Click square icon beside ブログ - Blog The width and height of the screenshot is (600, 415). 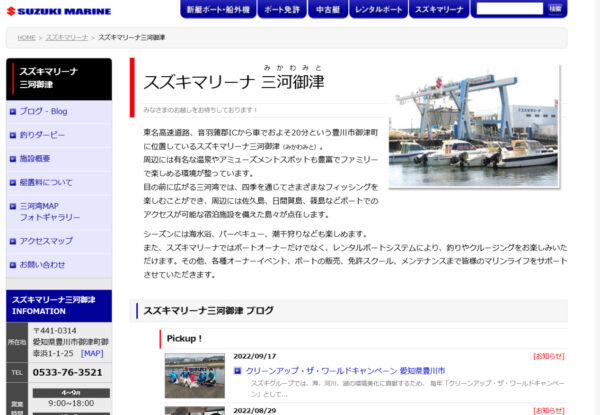coord(13,112)
